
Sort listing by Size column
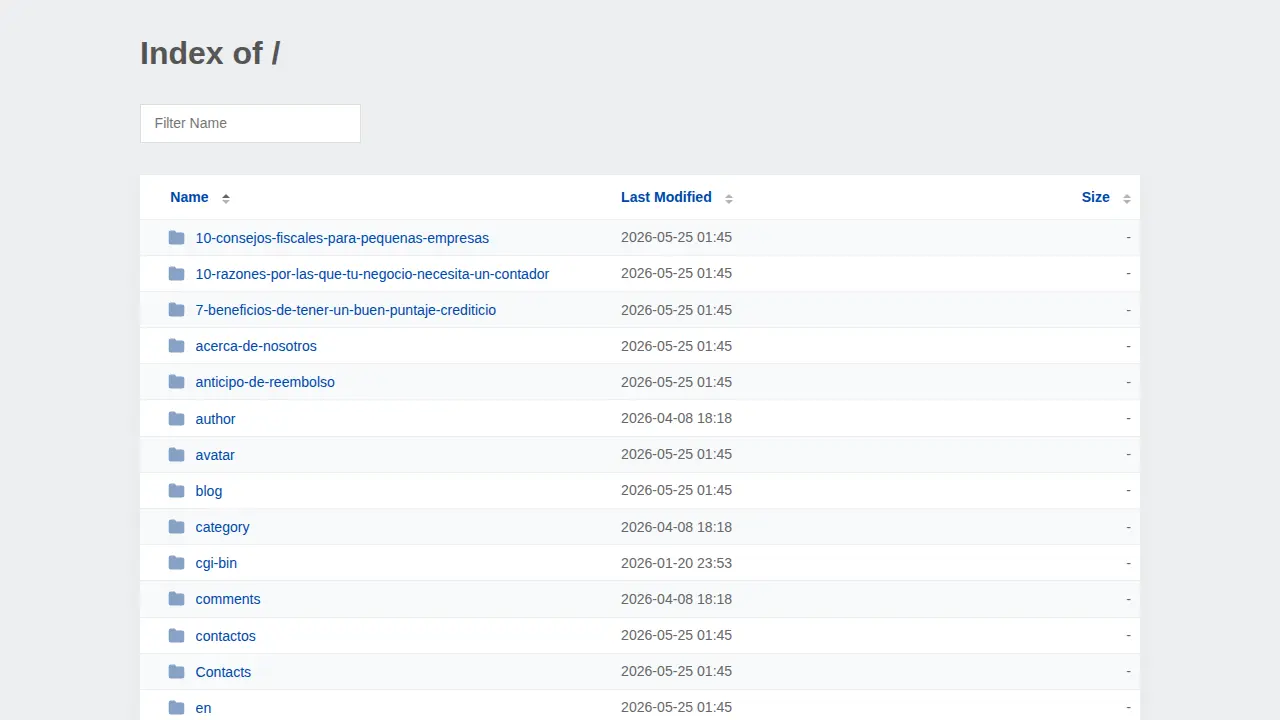[1096, 197]
